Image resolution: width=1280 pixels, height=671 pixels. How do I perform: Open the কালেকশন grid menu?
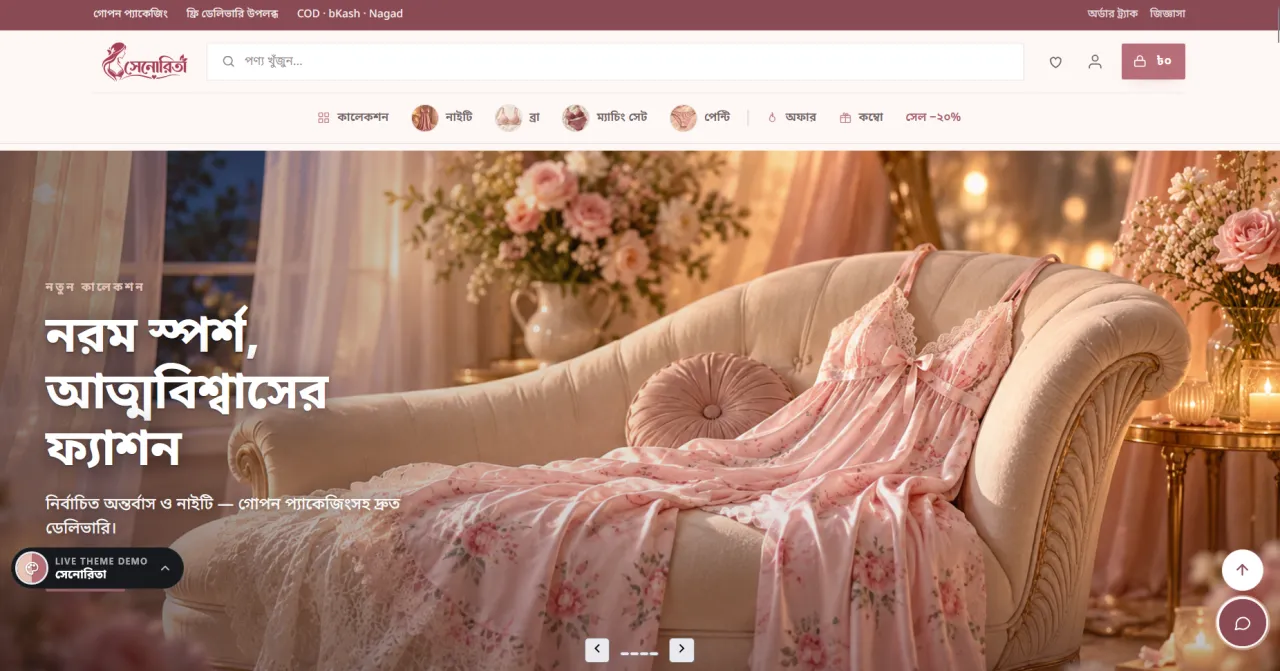coord(353,117)
